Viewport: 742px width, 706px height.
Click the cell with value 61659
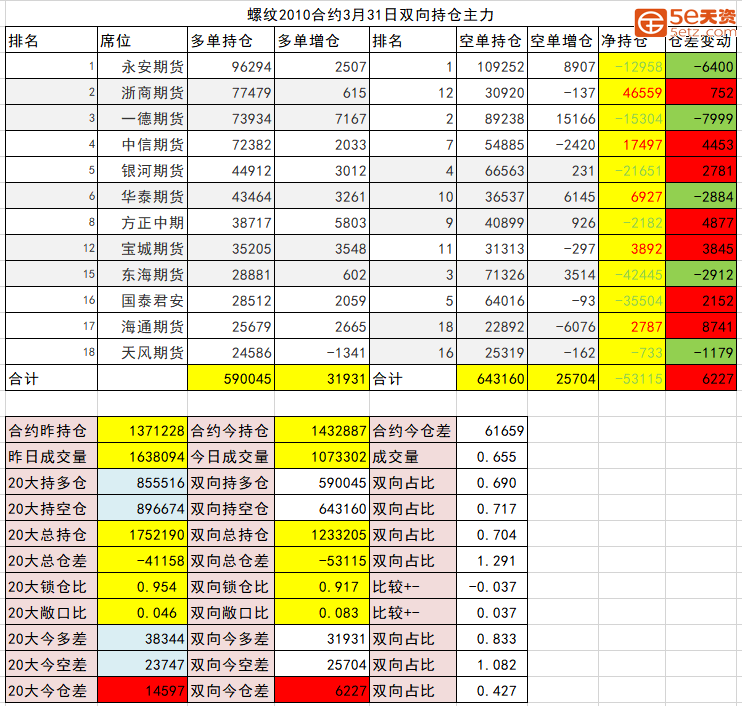click(x=492, y=431)
